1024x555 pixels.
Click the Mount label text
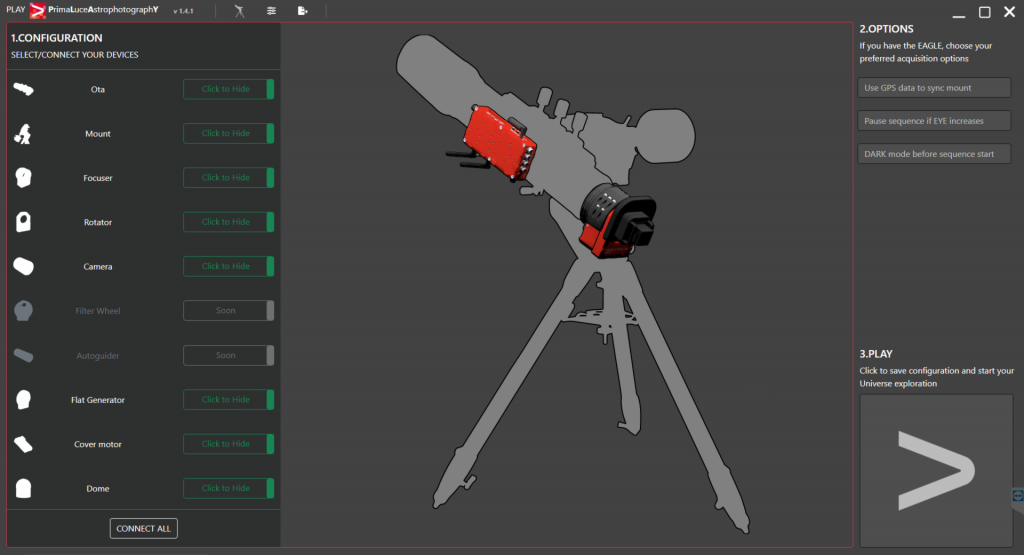(x=98, y=134)
